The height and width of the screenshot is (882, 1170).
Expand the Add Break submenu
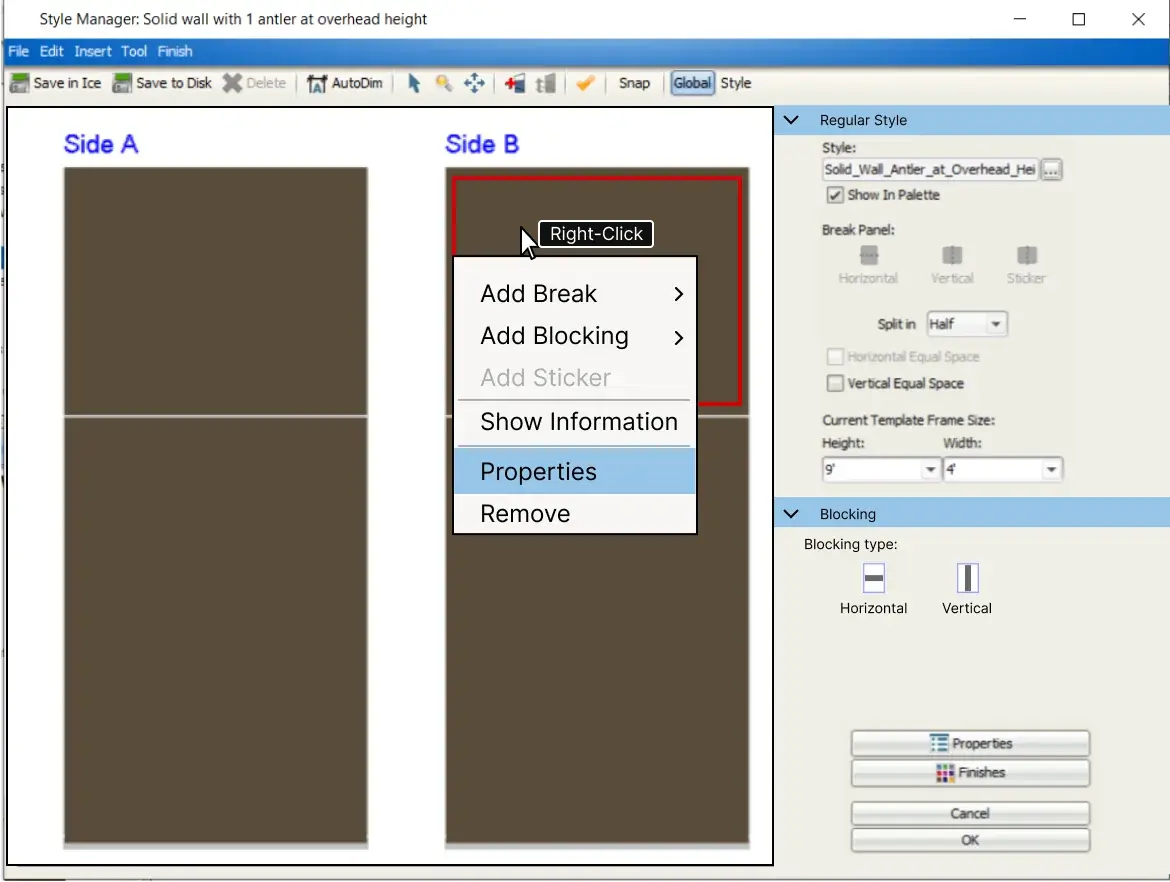[x=575, y=294]
